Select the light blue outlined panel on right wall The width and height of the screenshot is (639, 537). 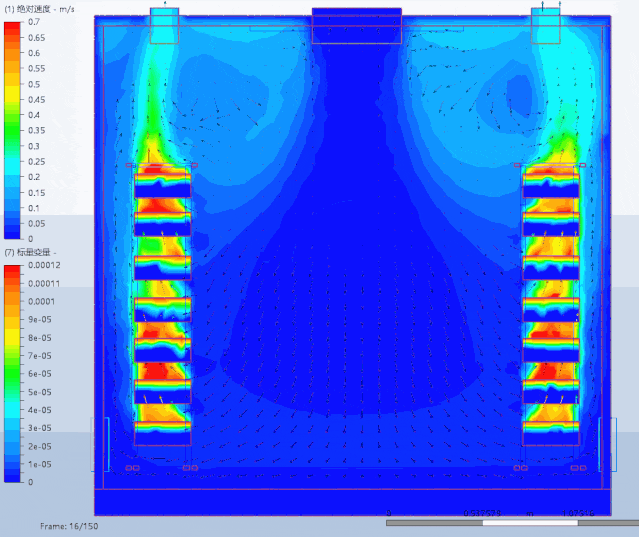[x=607, y=443]
